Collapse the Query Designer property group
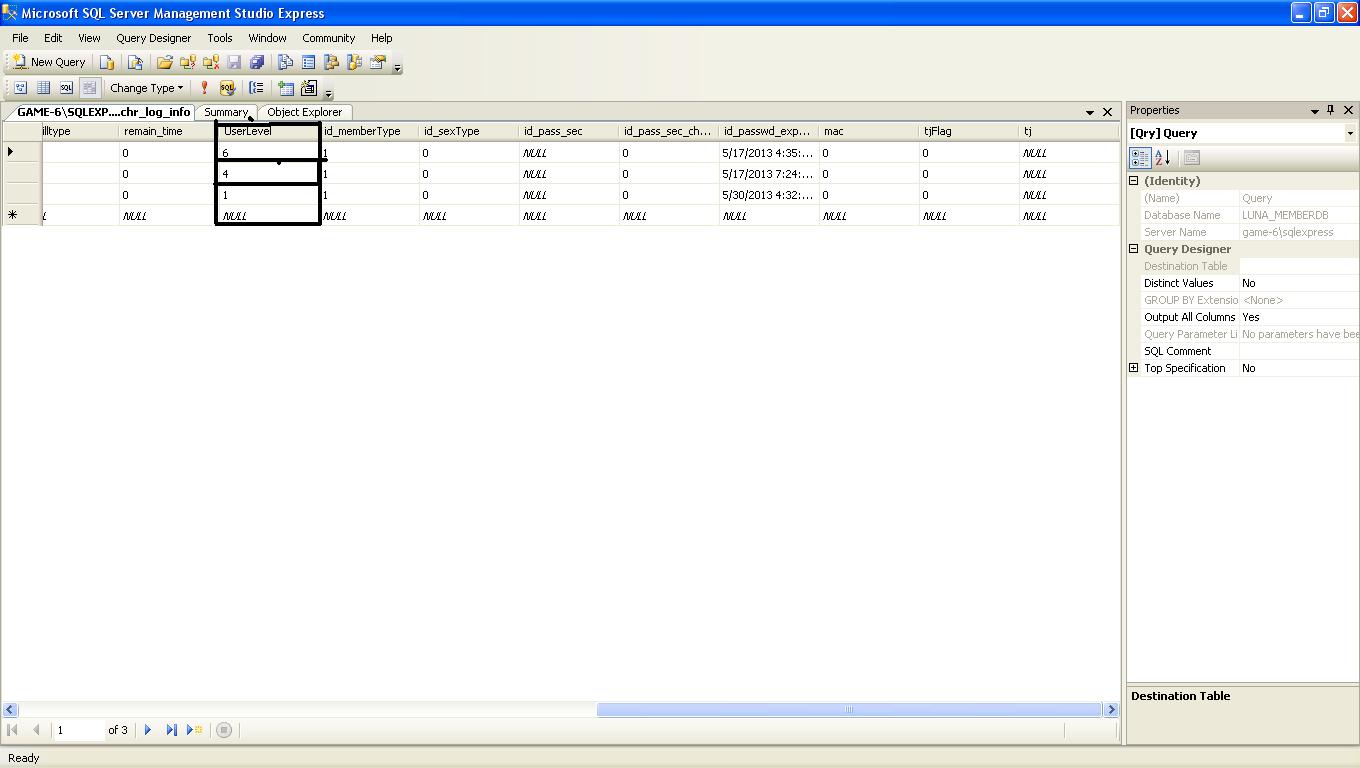This screenshot has height=768, width=1360. (1134, 249)
